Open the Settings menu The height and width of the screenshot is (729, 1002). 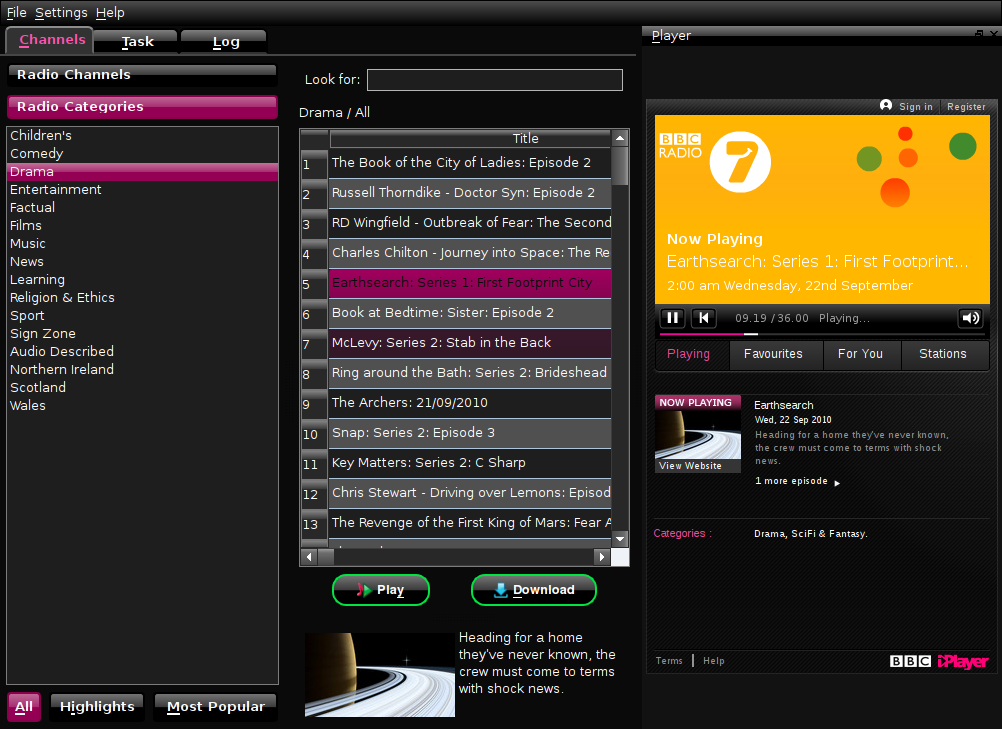(x=61, y=12)
